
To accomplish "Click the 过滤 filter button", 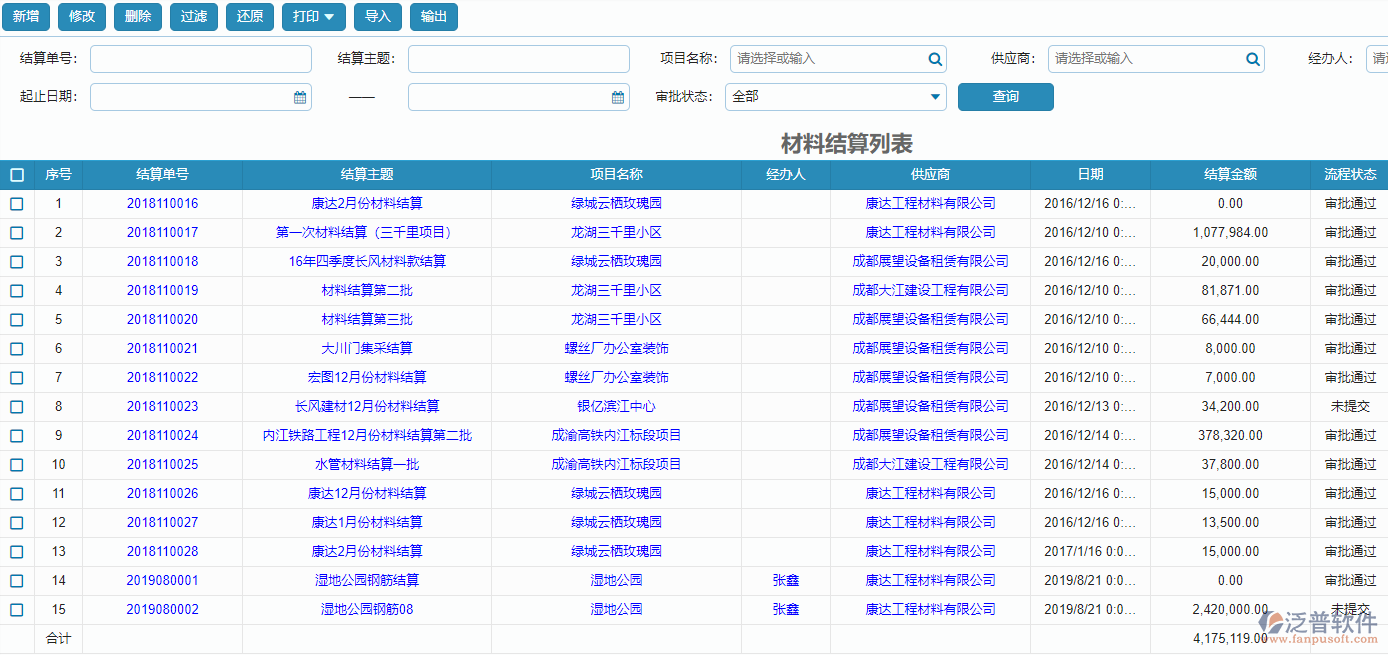I will tap(193, 17).
